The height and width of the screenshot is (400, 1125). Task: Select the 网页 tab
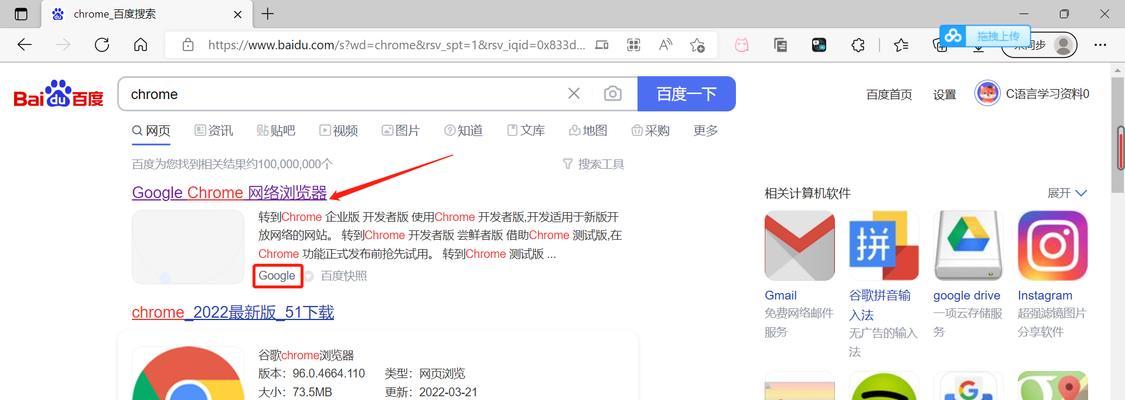pos(151,130)
